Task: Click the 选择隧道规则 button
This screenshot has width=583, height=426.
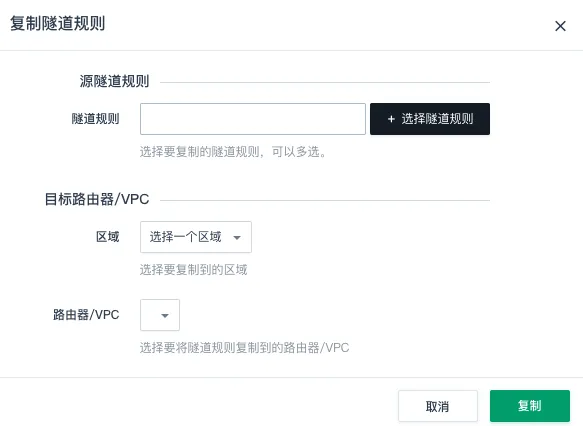Action: point(430,119)
